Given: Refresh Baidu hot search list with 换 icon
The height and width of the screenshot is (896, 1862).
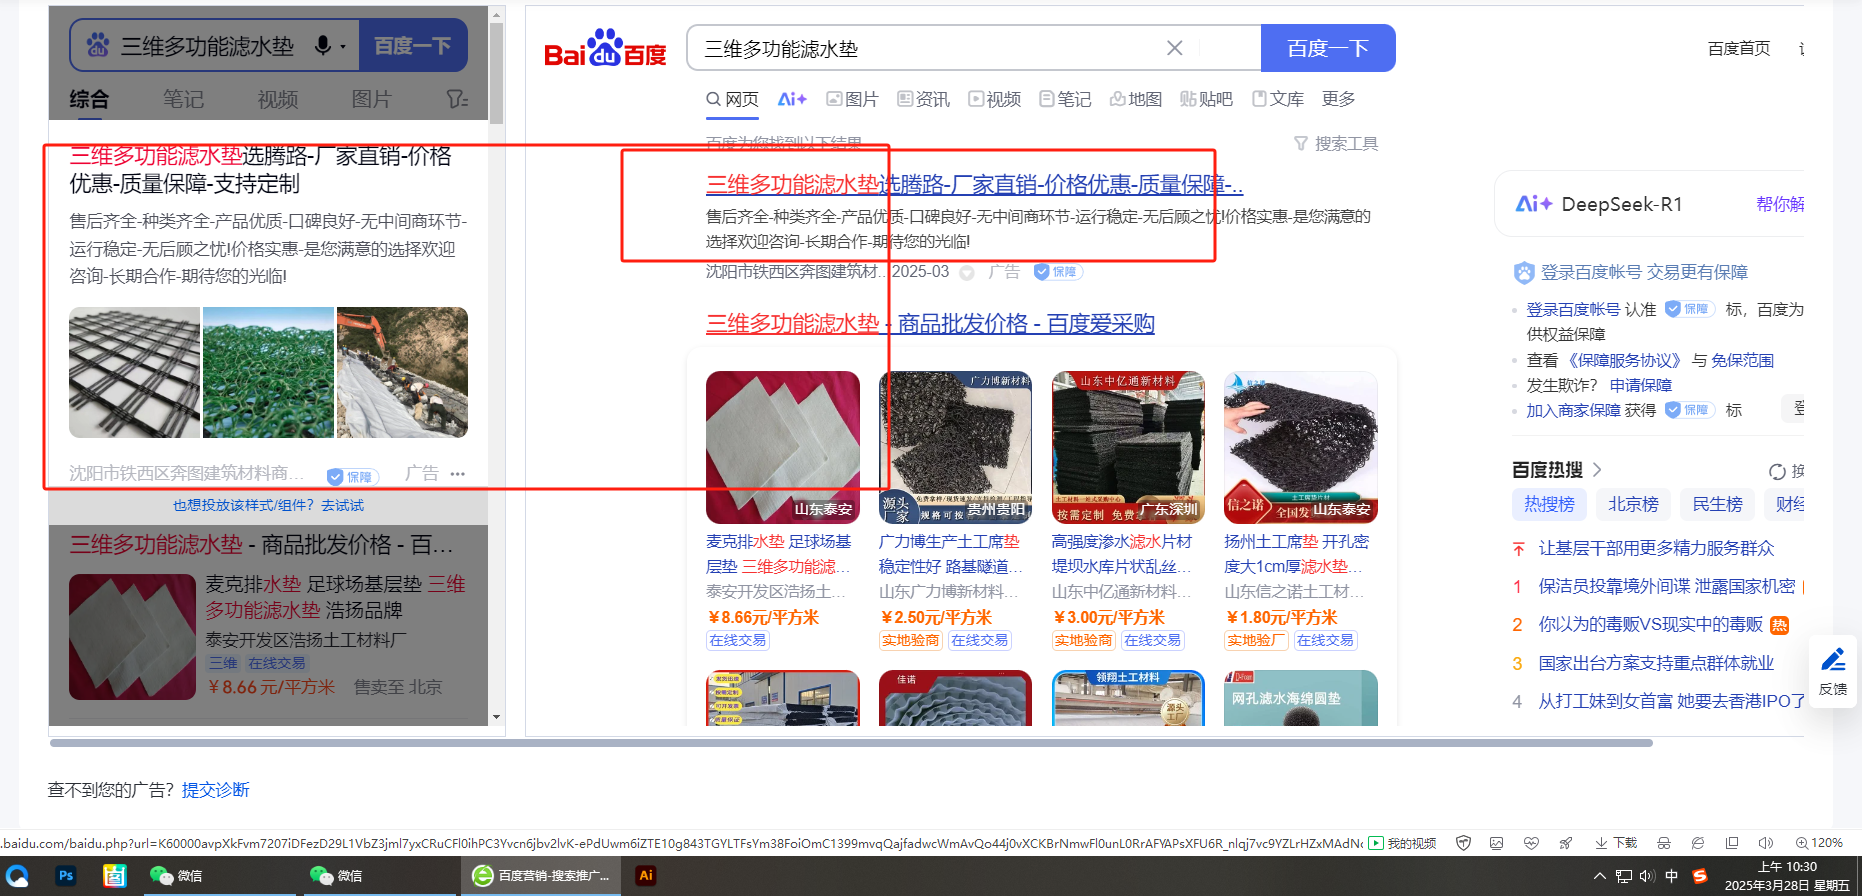Looking at the screenshot, I should pyautogui.click(x=1777, y=471).
